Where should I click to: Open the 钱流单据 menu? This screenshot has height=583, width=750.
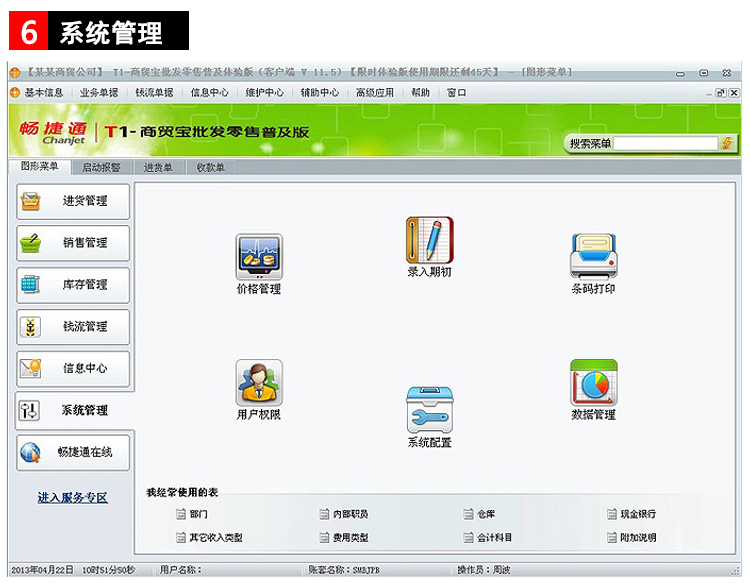click(x=154, y=92)
